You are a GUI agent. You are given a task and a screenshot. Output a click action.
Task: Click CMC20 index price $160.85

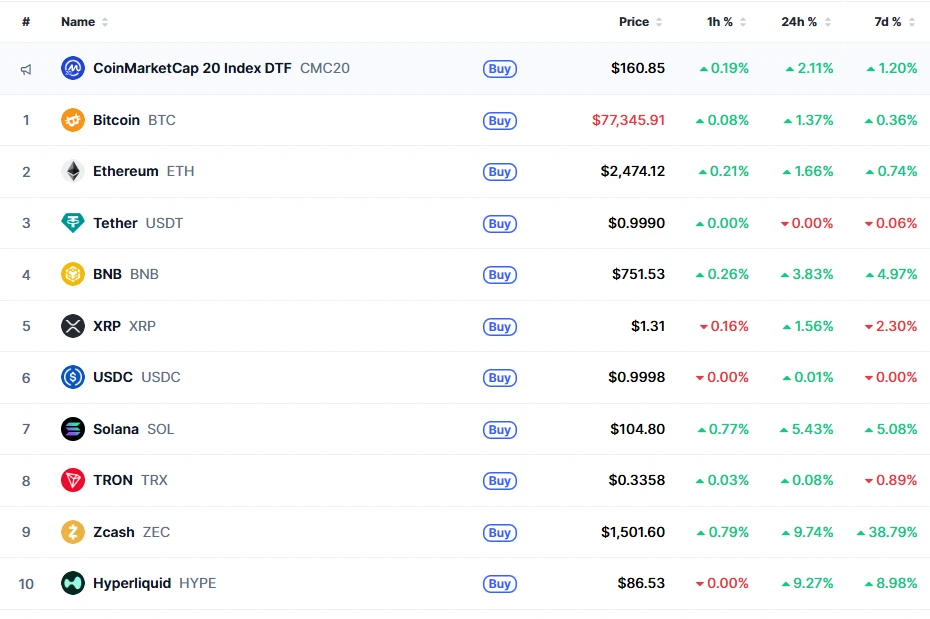pos(638,68)
